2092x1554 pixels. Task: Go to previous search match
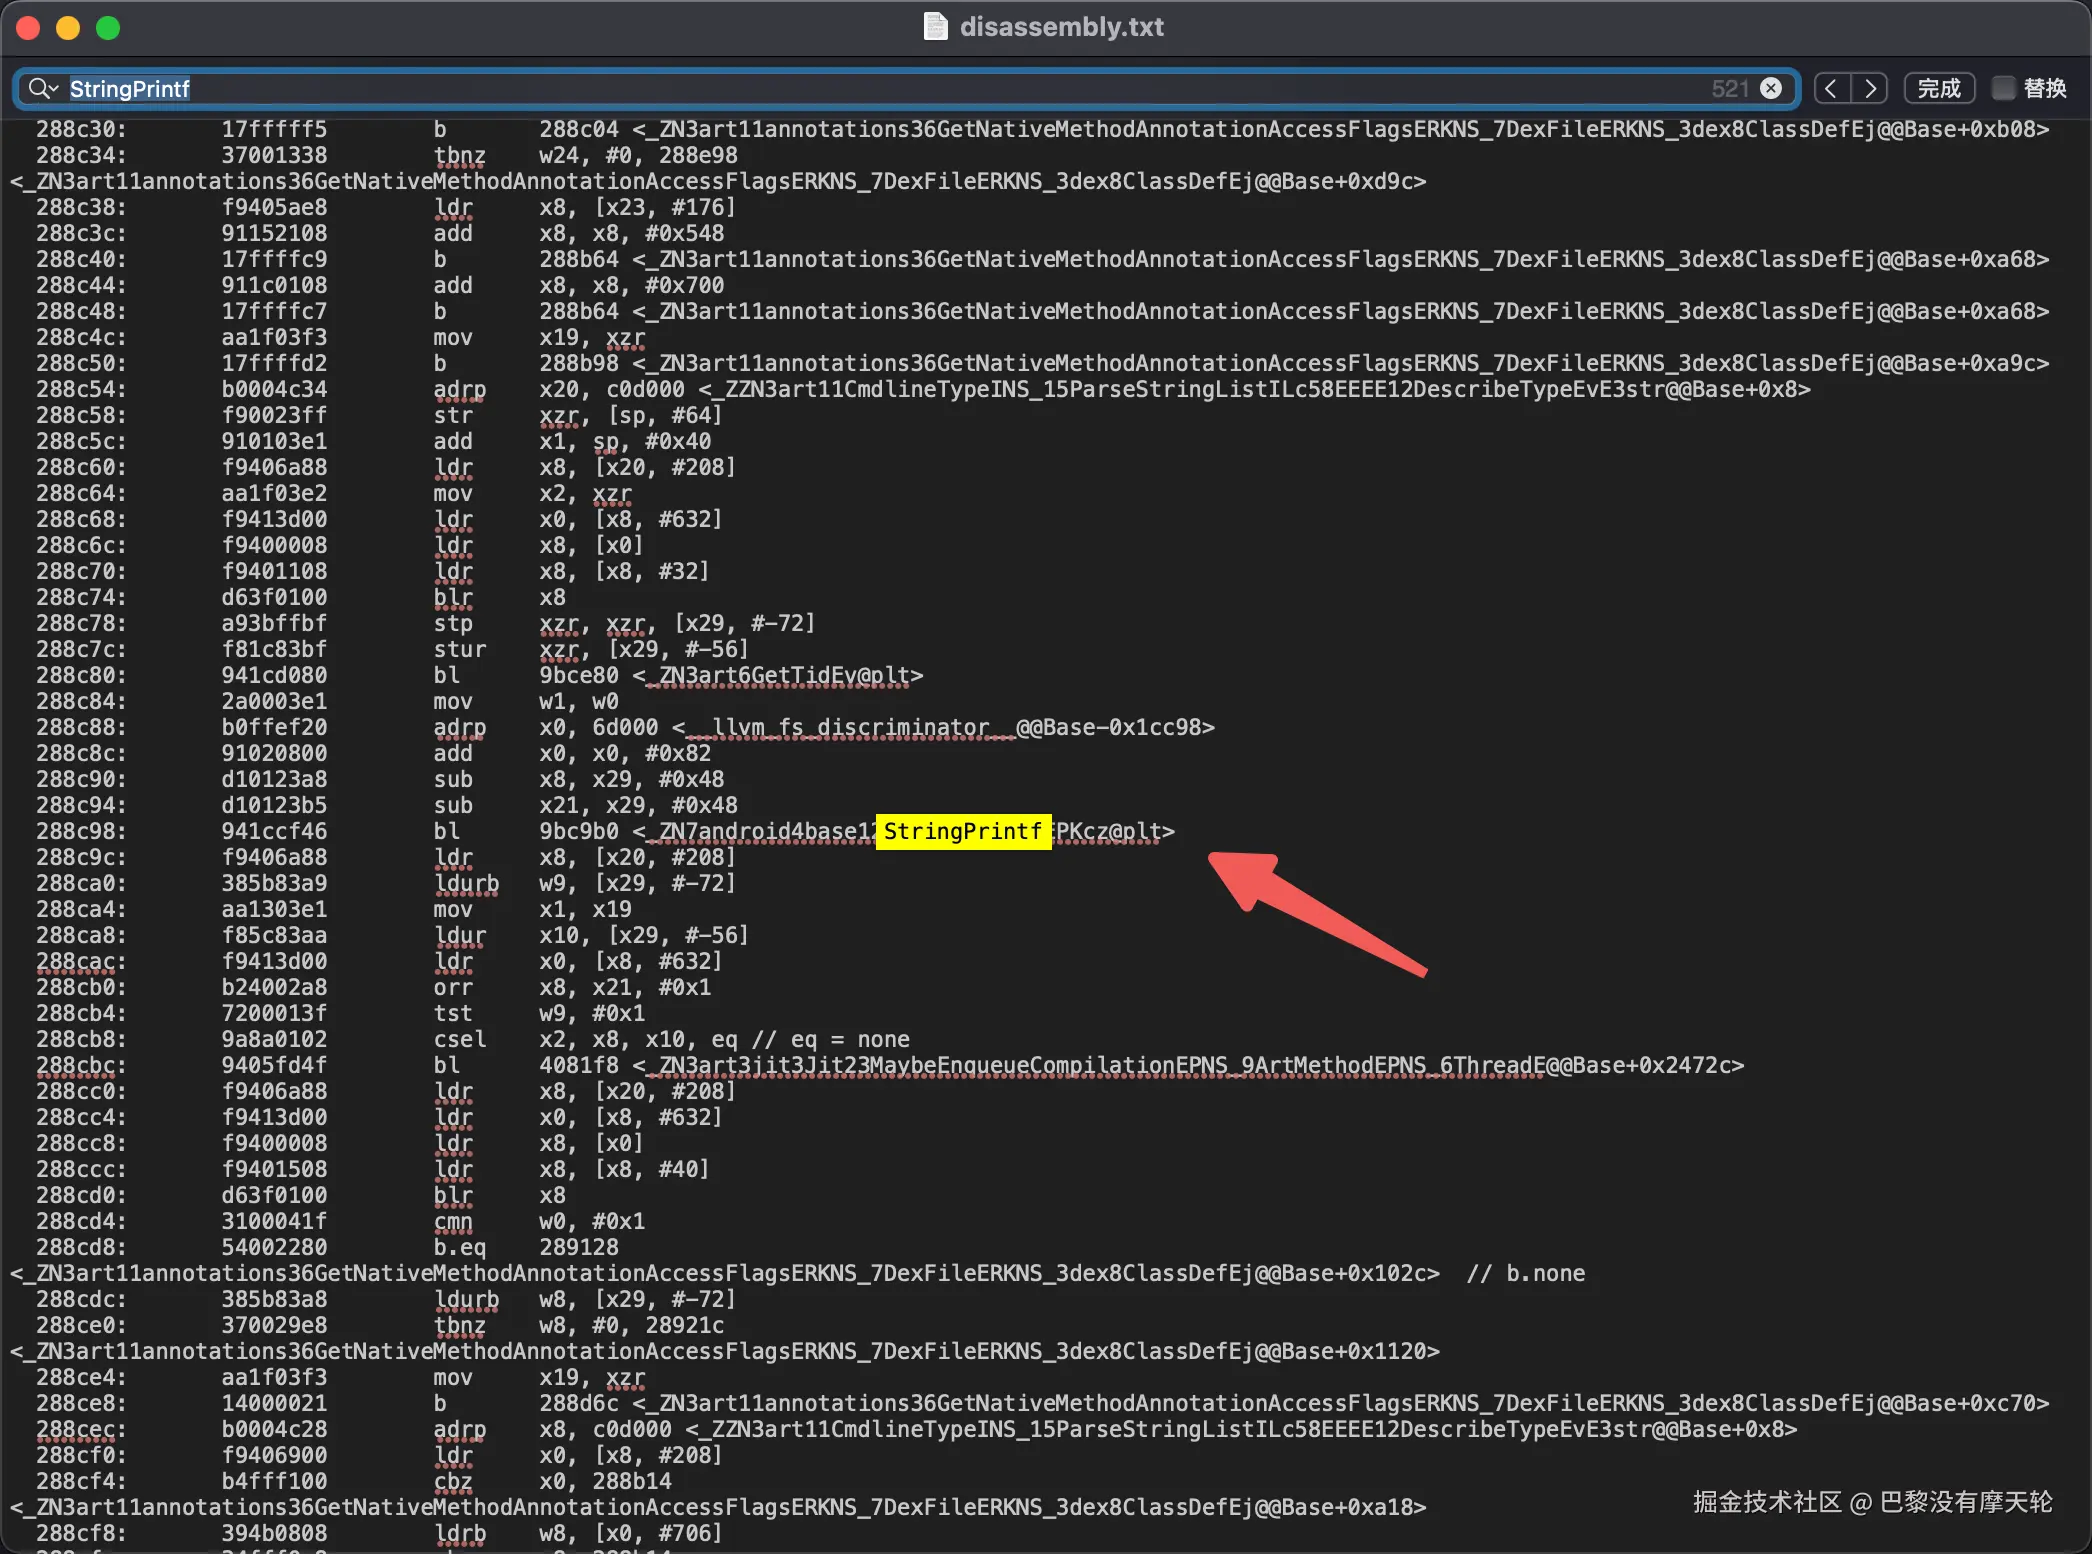click(1831, 88)
